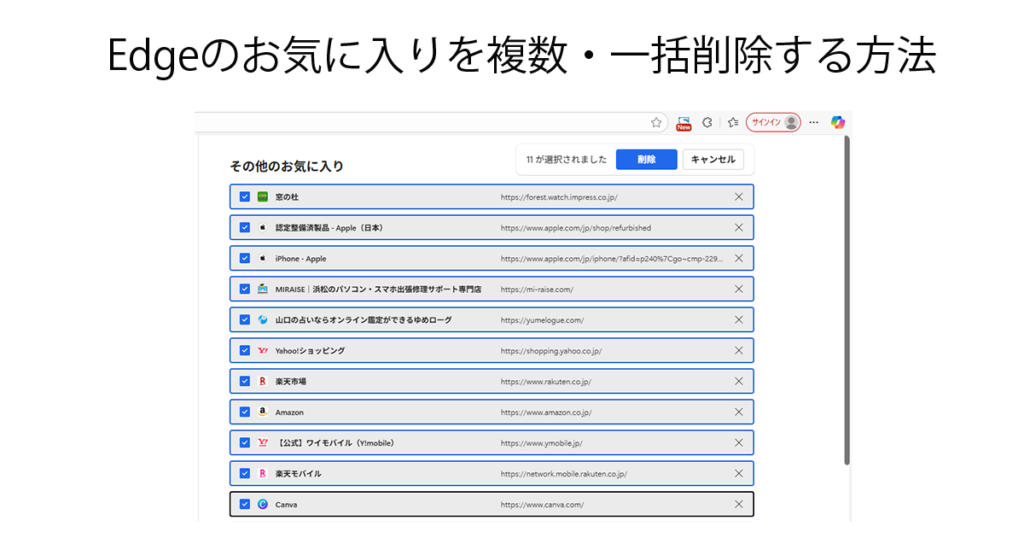The image size is (1024, 538).
Task: Delete the 楽天モバイル entry using X
Action: tap(738, 473)
